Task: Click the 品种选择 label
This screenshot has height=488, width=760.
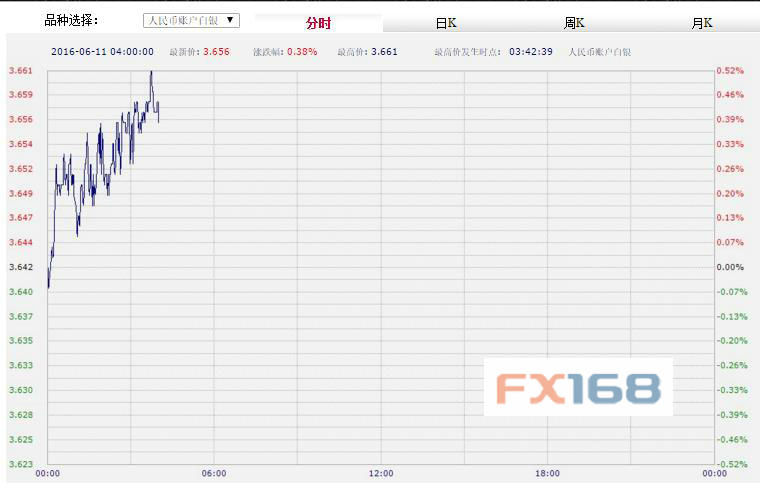Action: click(x=71, y=20)
